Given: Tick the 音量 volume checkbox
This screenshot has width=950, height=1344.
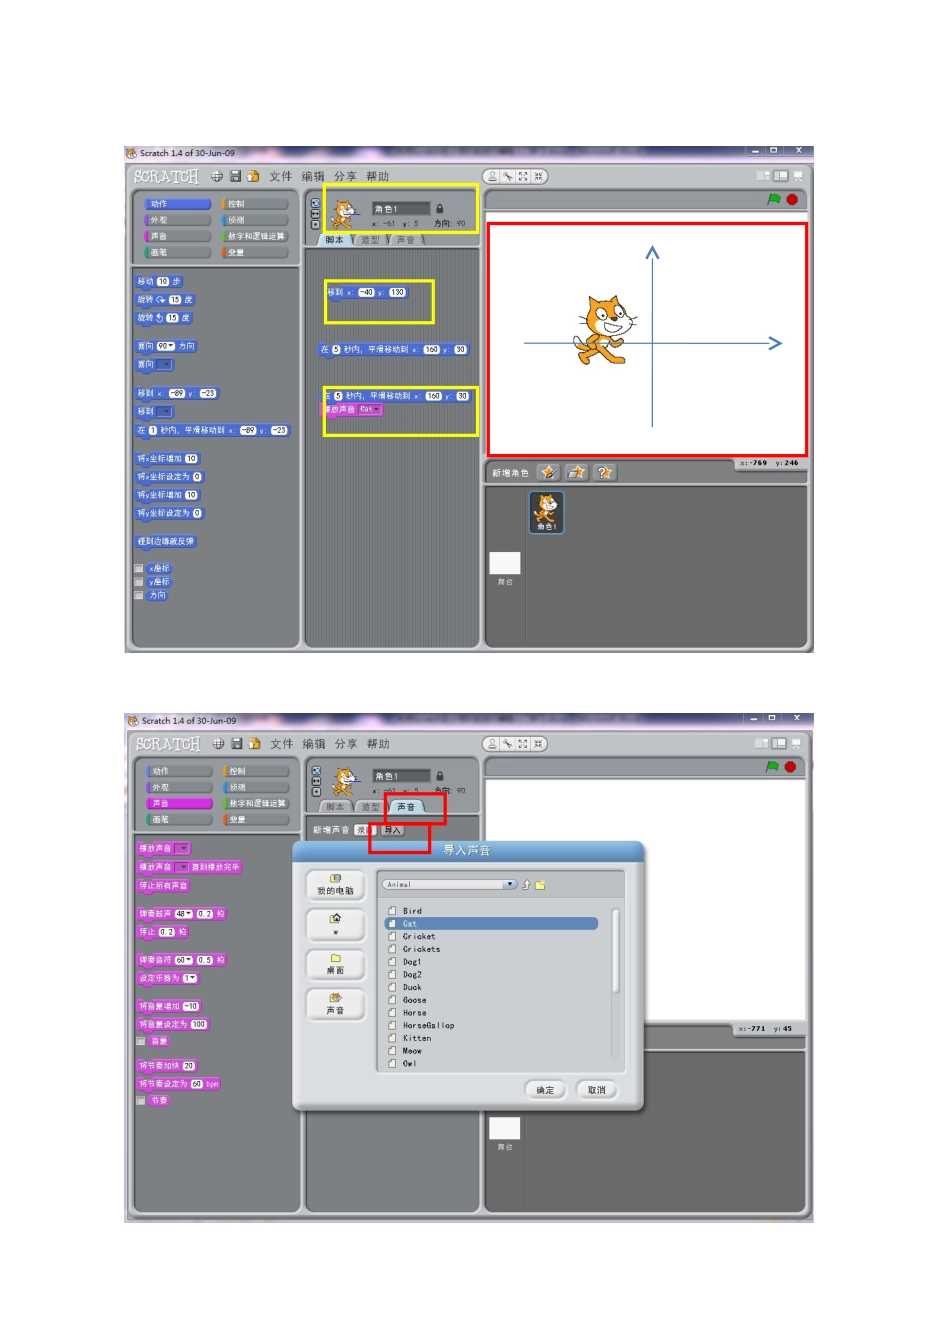Looking at the screenshot, I should point(141,1041).
